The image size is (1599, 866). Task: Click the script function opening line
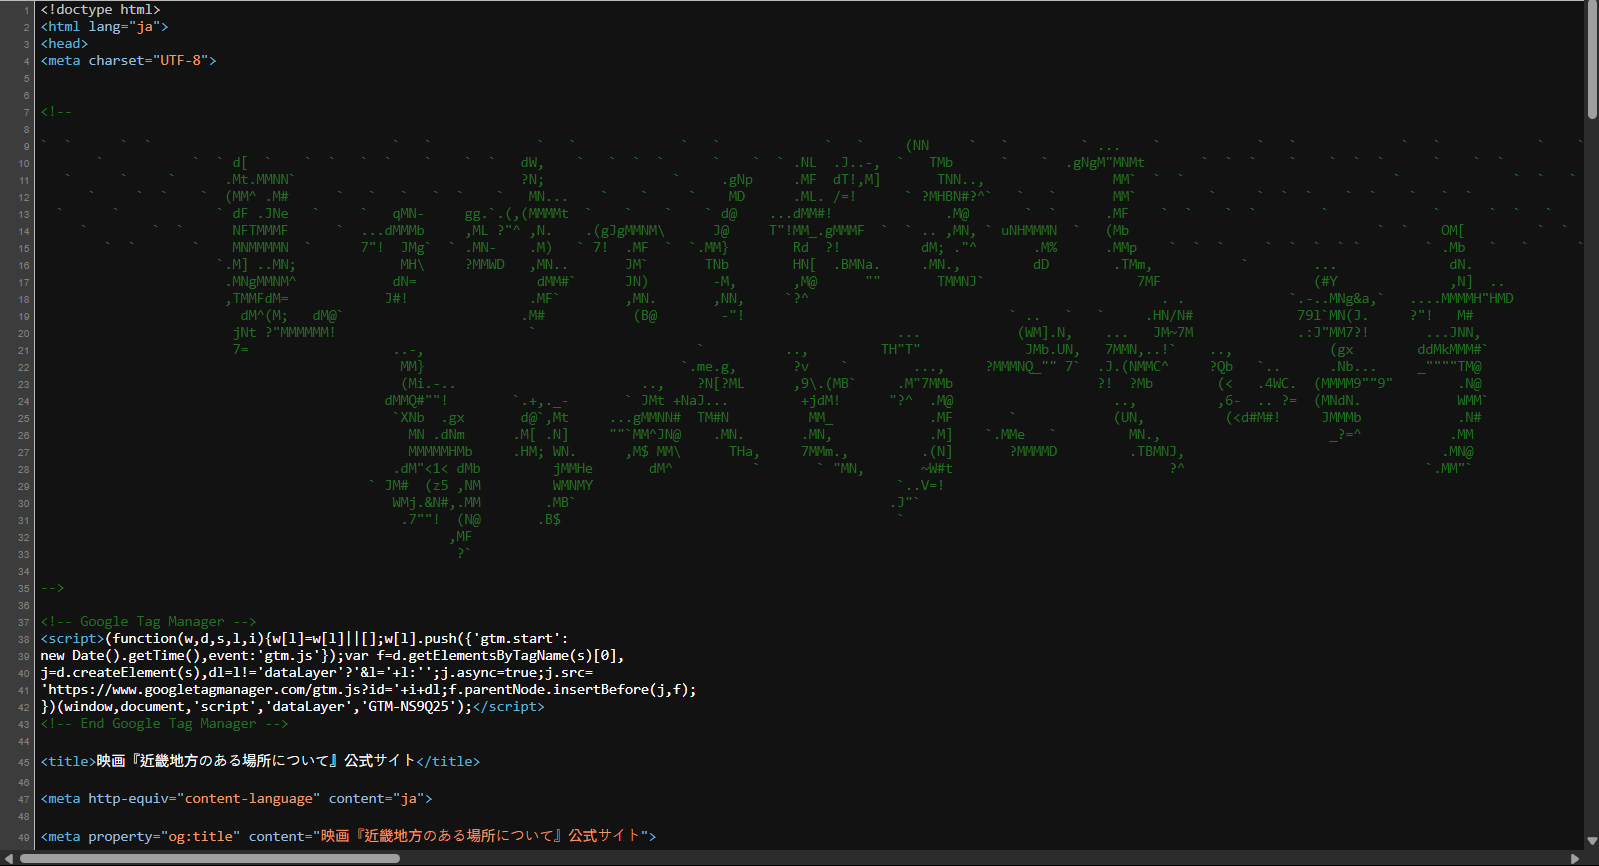[304, 639]
